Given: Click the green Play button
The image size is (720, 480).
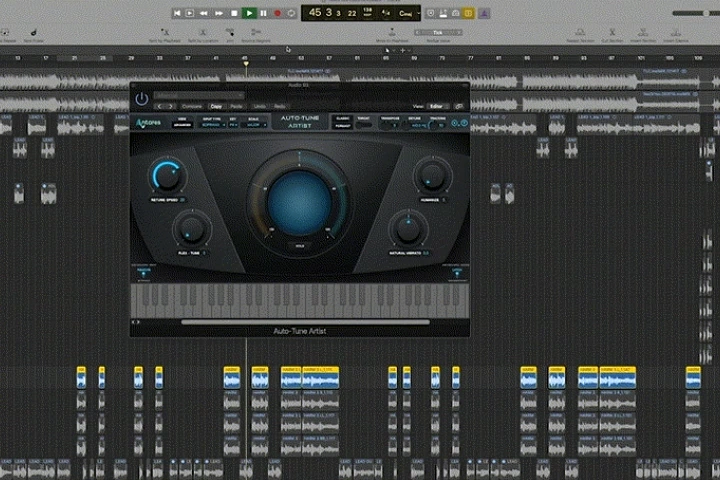Looking at the screenshot, I should pyautogui.click(x=249, y=13).
